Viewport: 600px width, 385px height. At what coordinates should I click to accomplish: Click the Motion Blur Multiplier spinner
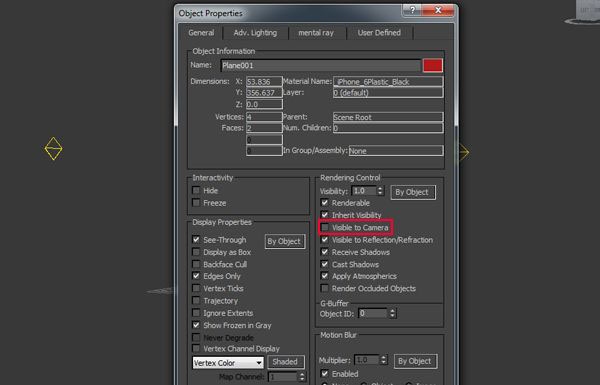[x=384, y=360]
